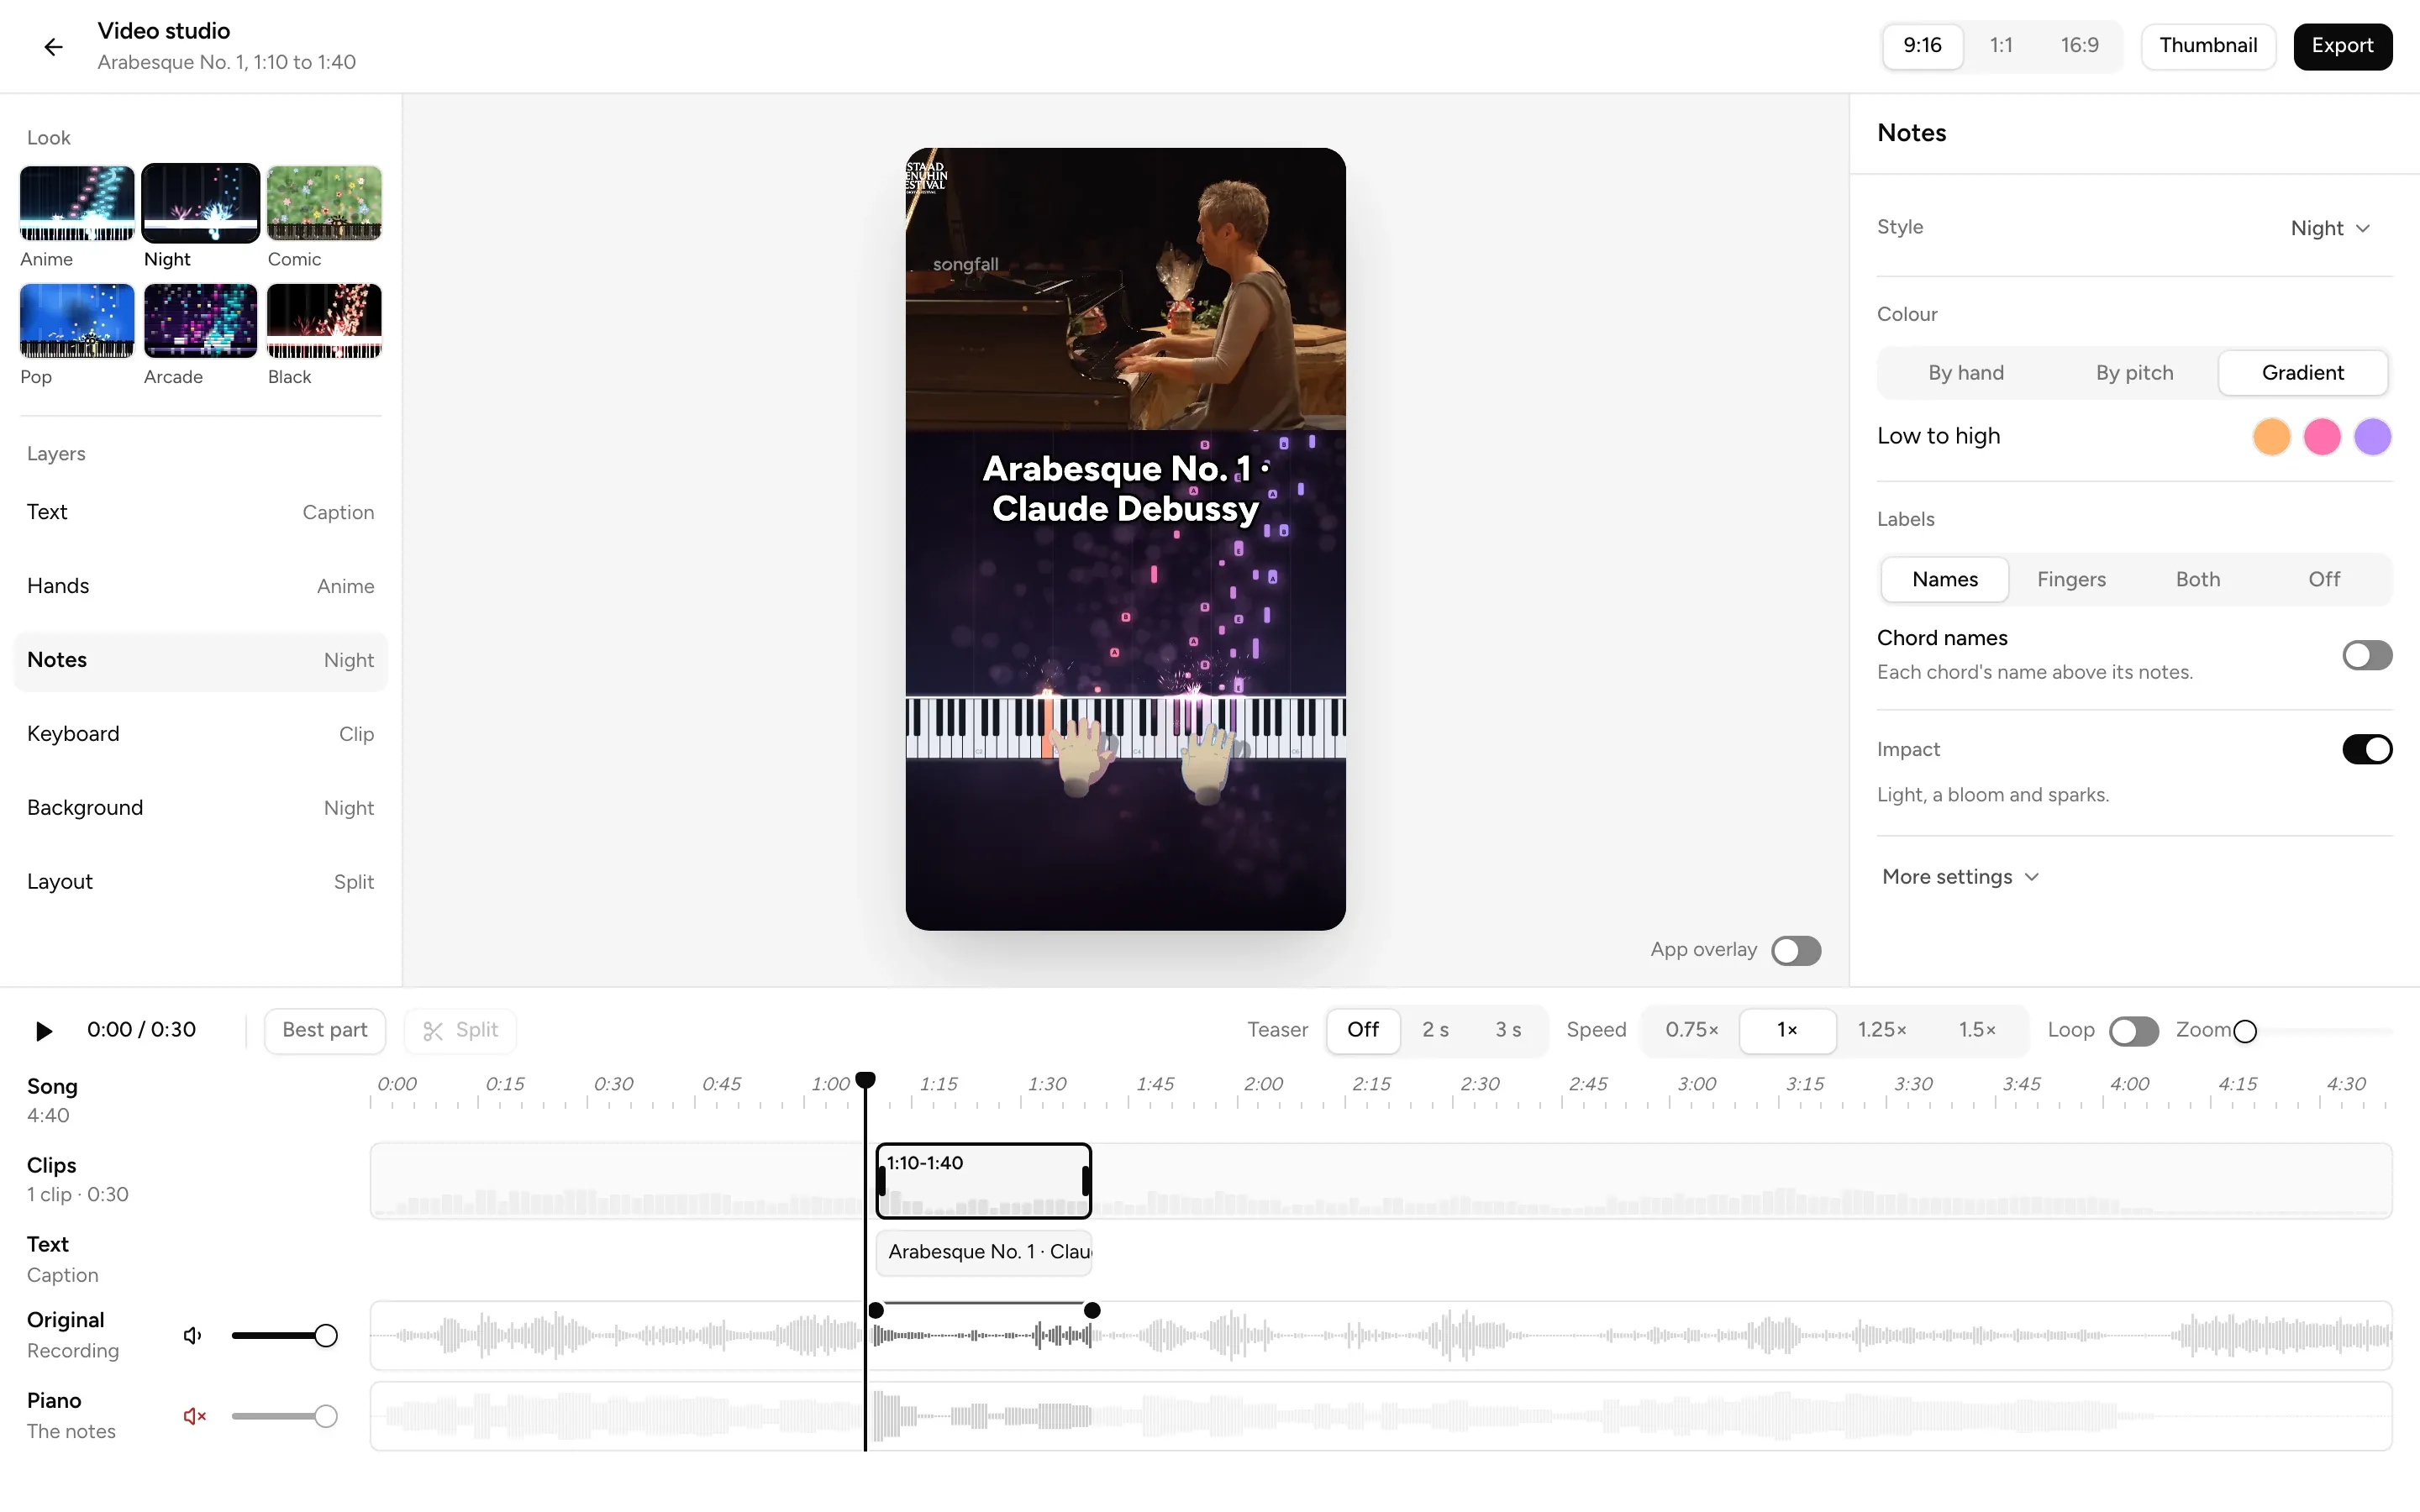Click the Thumbnail button

2207,46
